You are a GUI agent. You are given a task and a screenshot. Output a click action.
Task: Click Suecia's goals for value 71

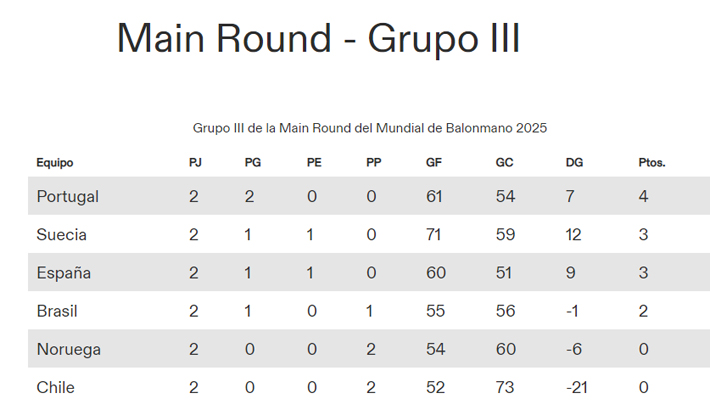434,235
